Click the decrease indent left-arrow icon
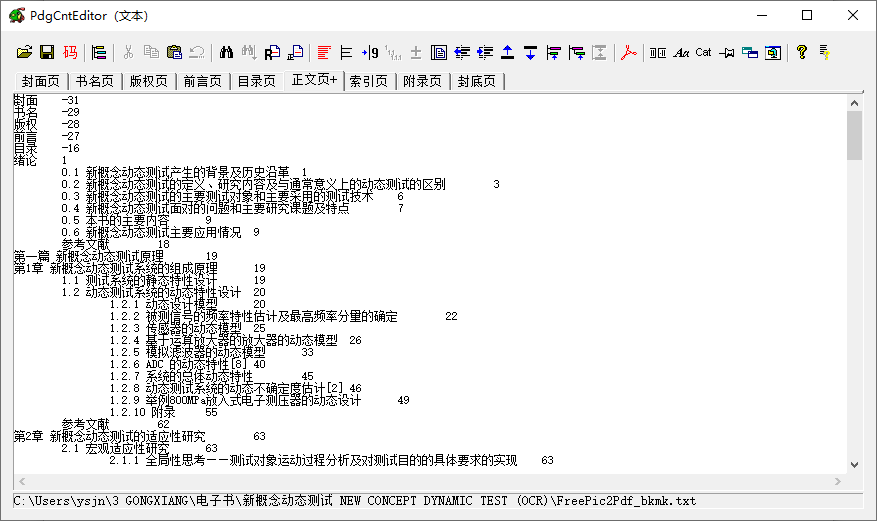The width and height of the screenshot is (877, 521). [462, 53]
